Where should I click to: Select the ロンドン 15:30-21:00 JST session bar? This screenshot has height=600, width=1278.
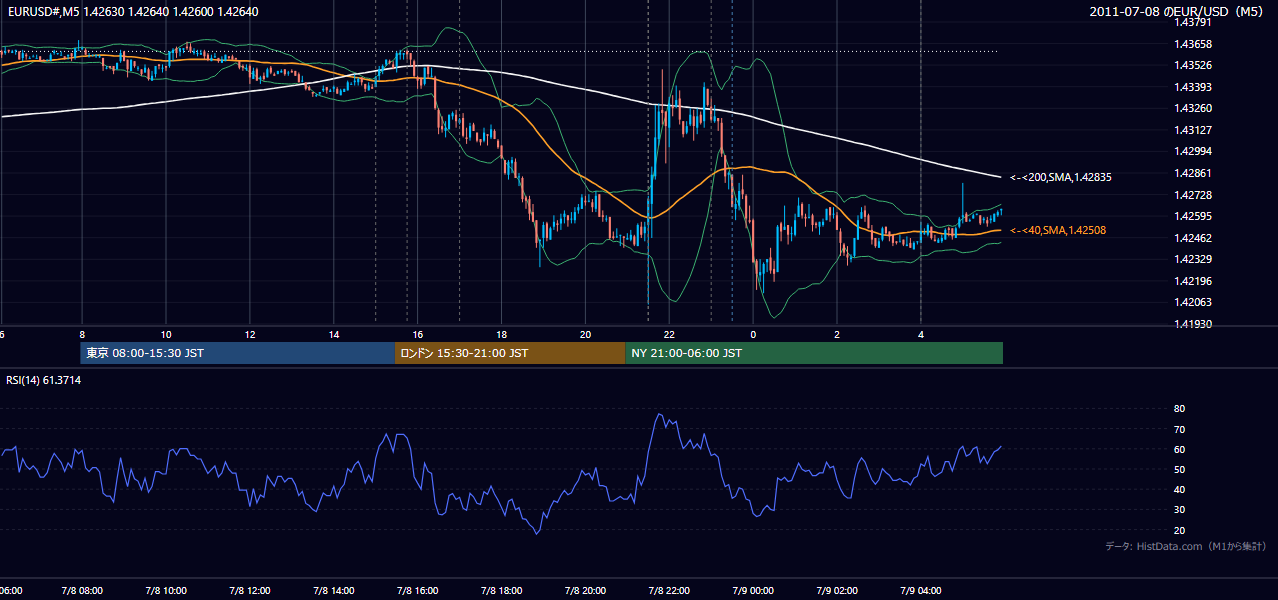click(510, 353)
